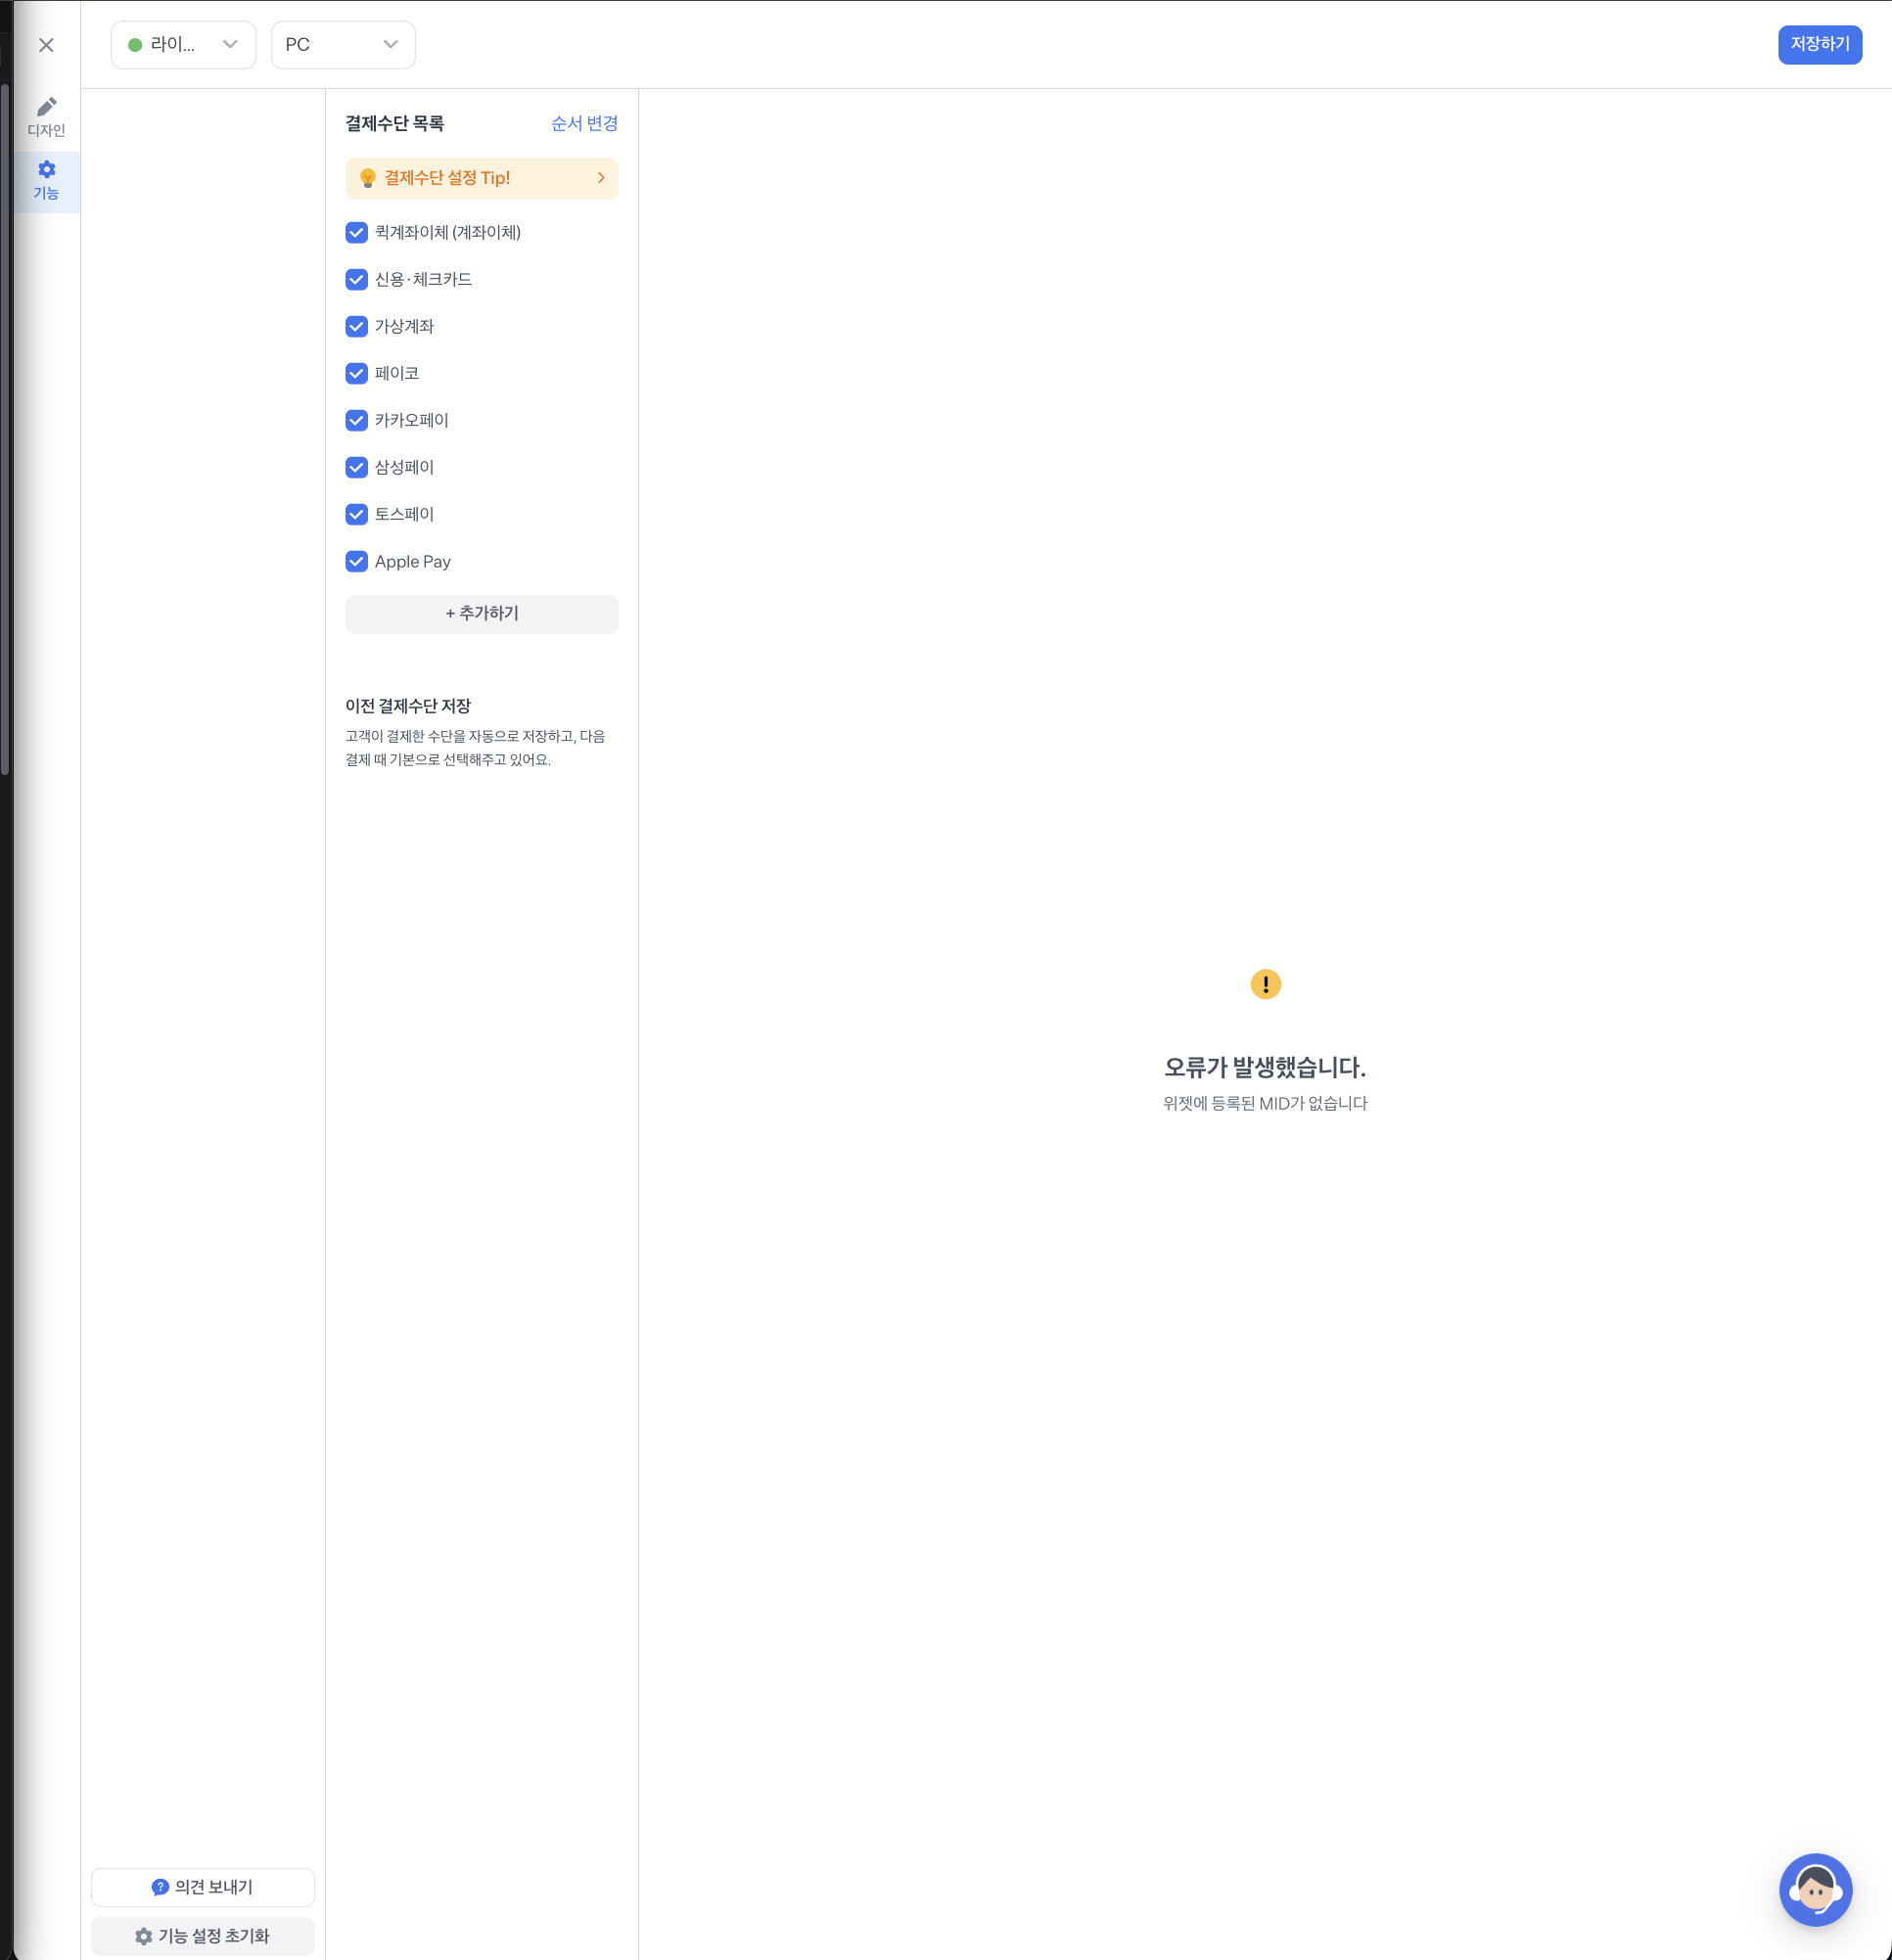The image size is (1892, 1960).
Task: Click the gear icon in 기능 설정 초기화
Action: 144,1936
